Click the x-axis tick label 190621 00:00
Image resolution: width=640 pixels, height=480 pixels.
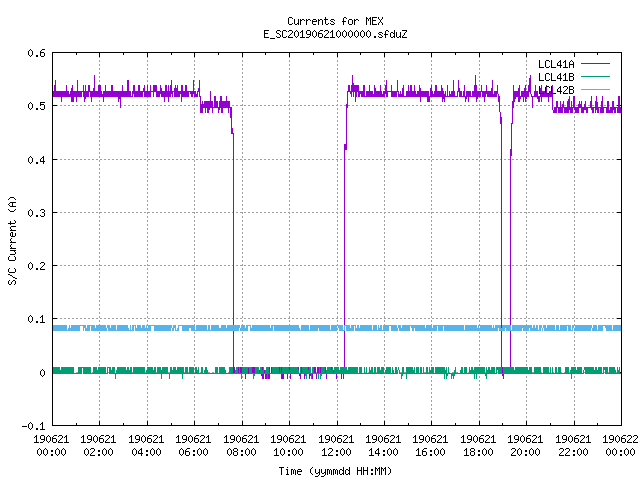click(x=51, y=446)
